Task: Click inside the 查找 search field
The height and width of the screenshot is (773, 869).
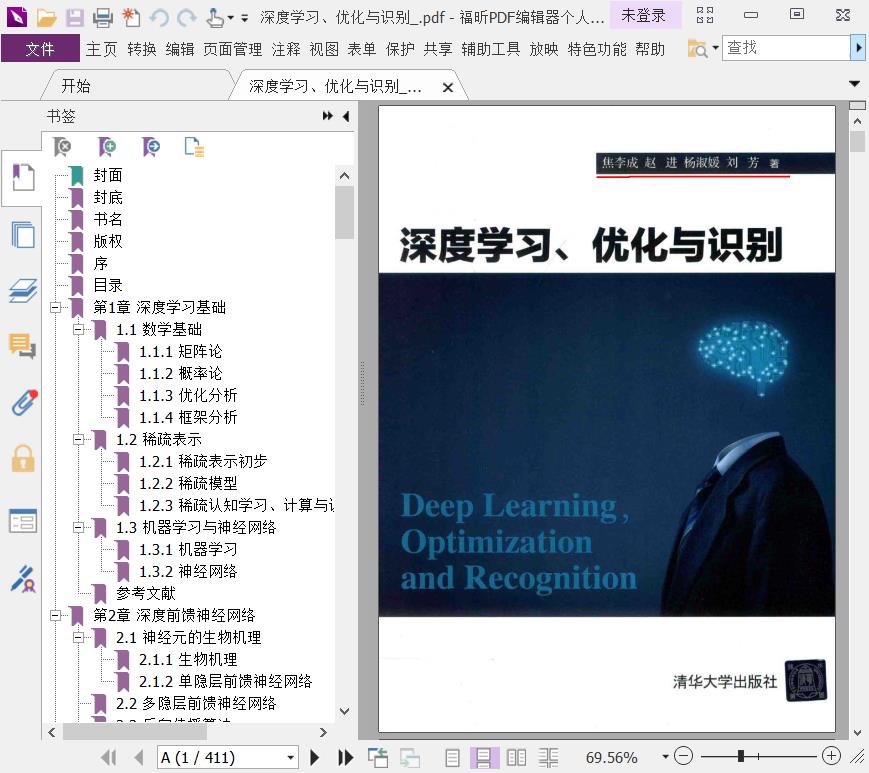Action: (x=785, y=48)
